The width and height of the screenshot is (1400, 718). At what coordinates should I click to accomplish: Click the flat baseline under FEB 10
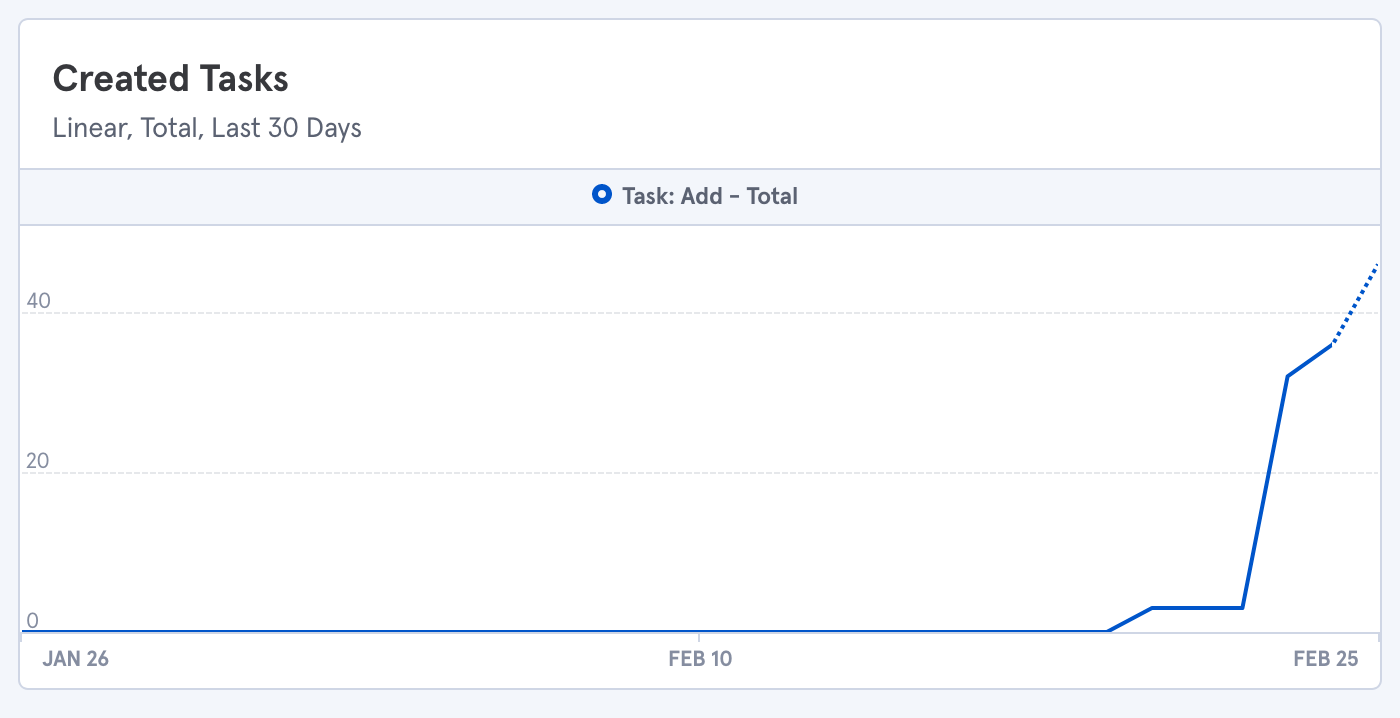[x=699, y=631]
